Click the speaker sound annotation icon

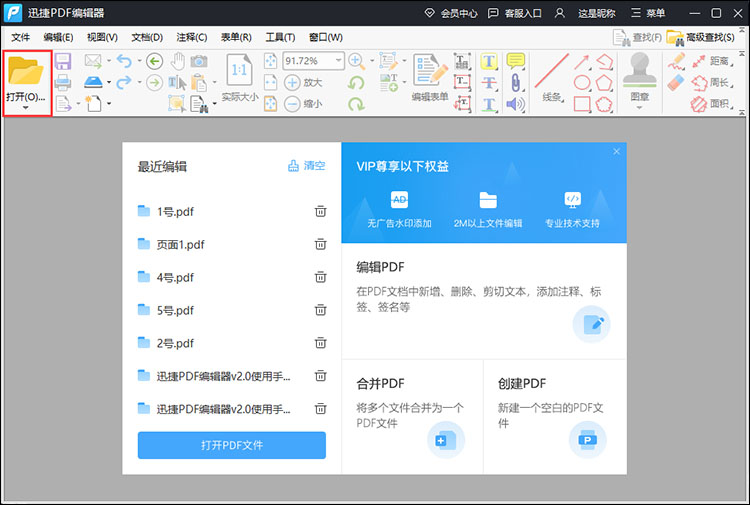515,104
